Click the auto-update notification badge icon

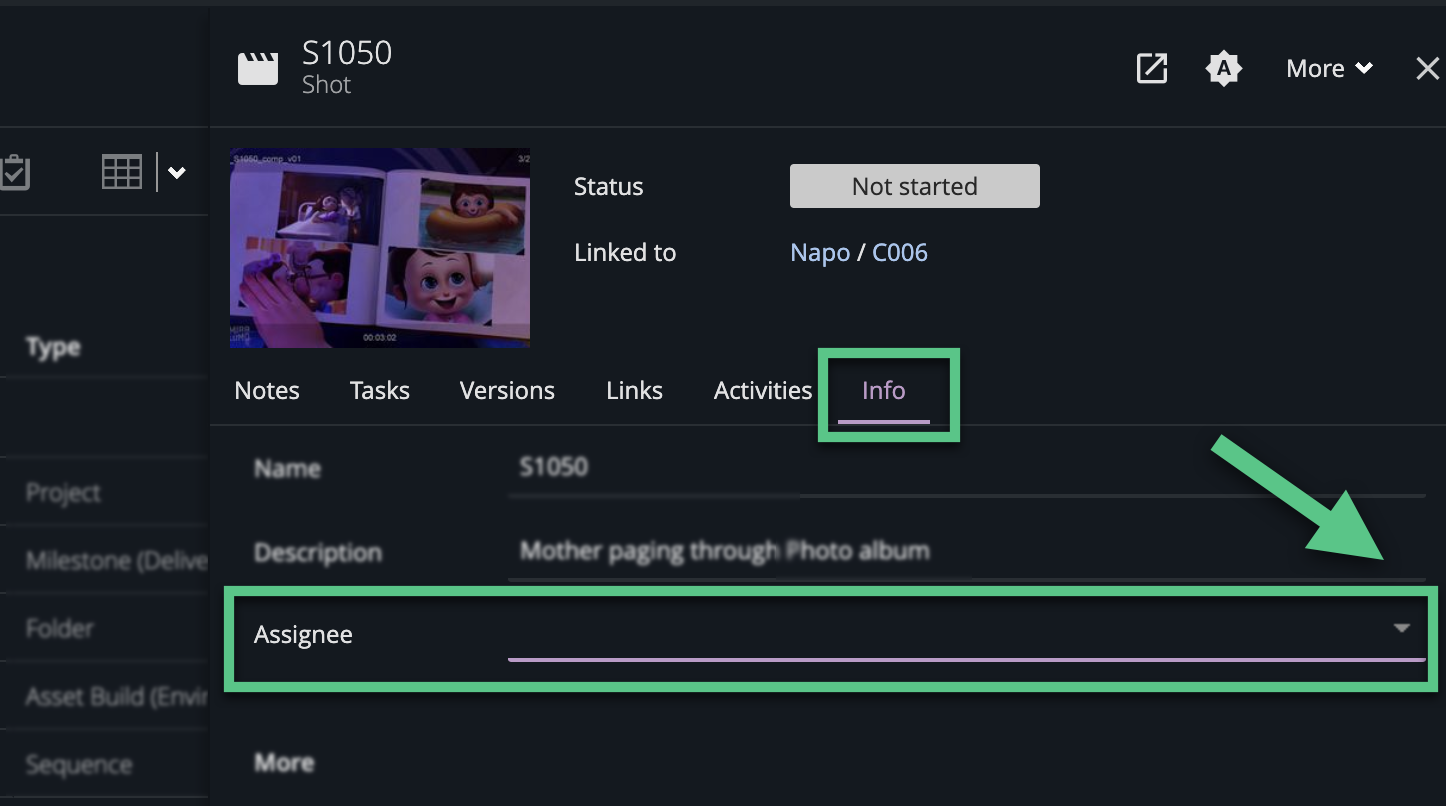click(x=1223, y=68)
